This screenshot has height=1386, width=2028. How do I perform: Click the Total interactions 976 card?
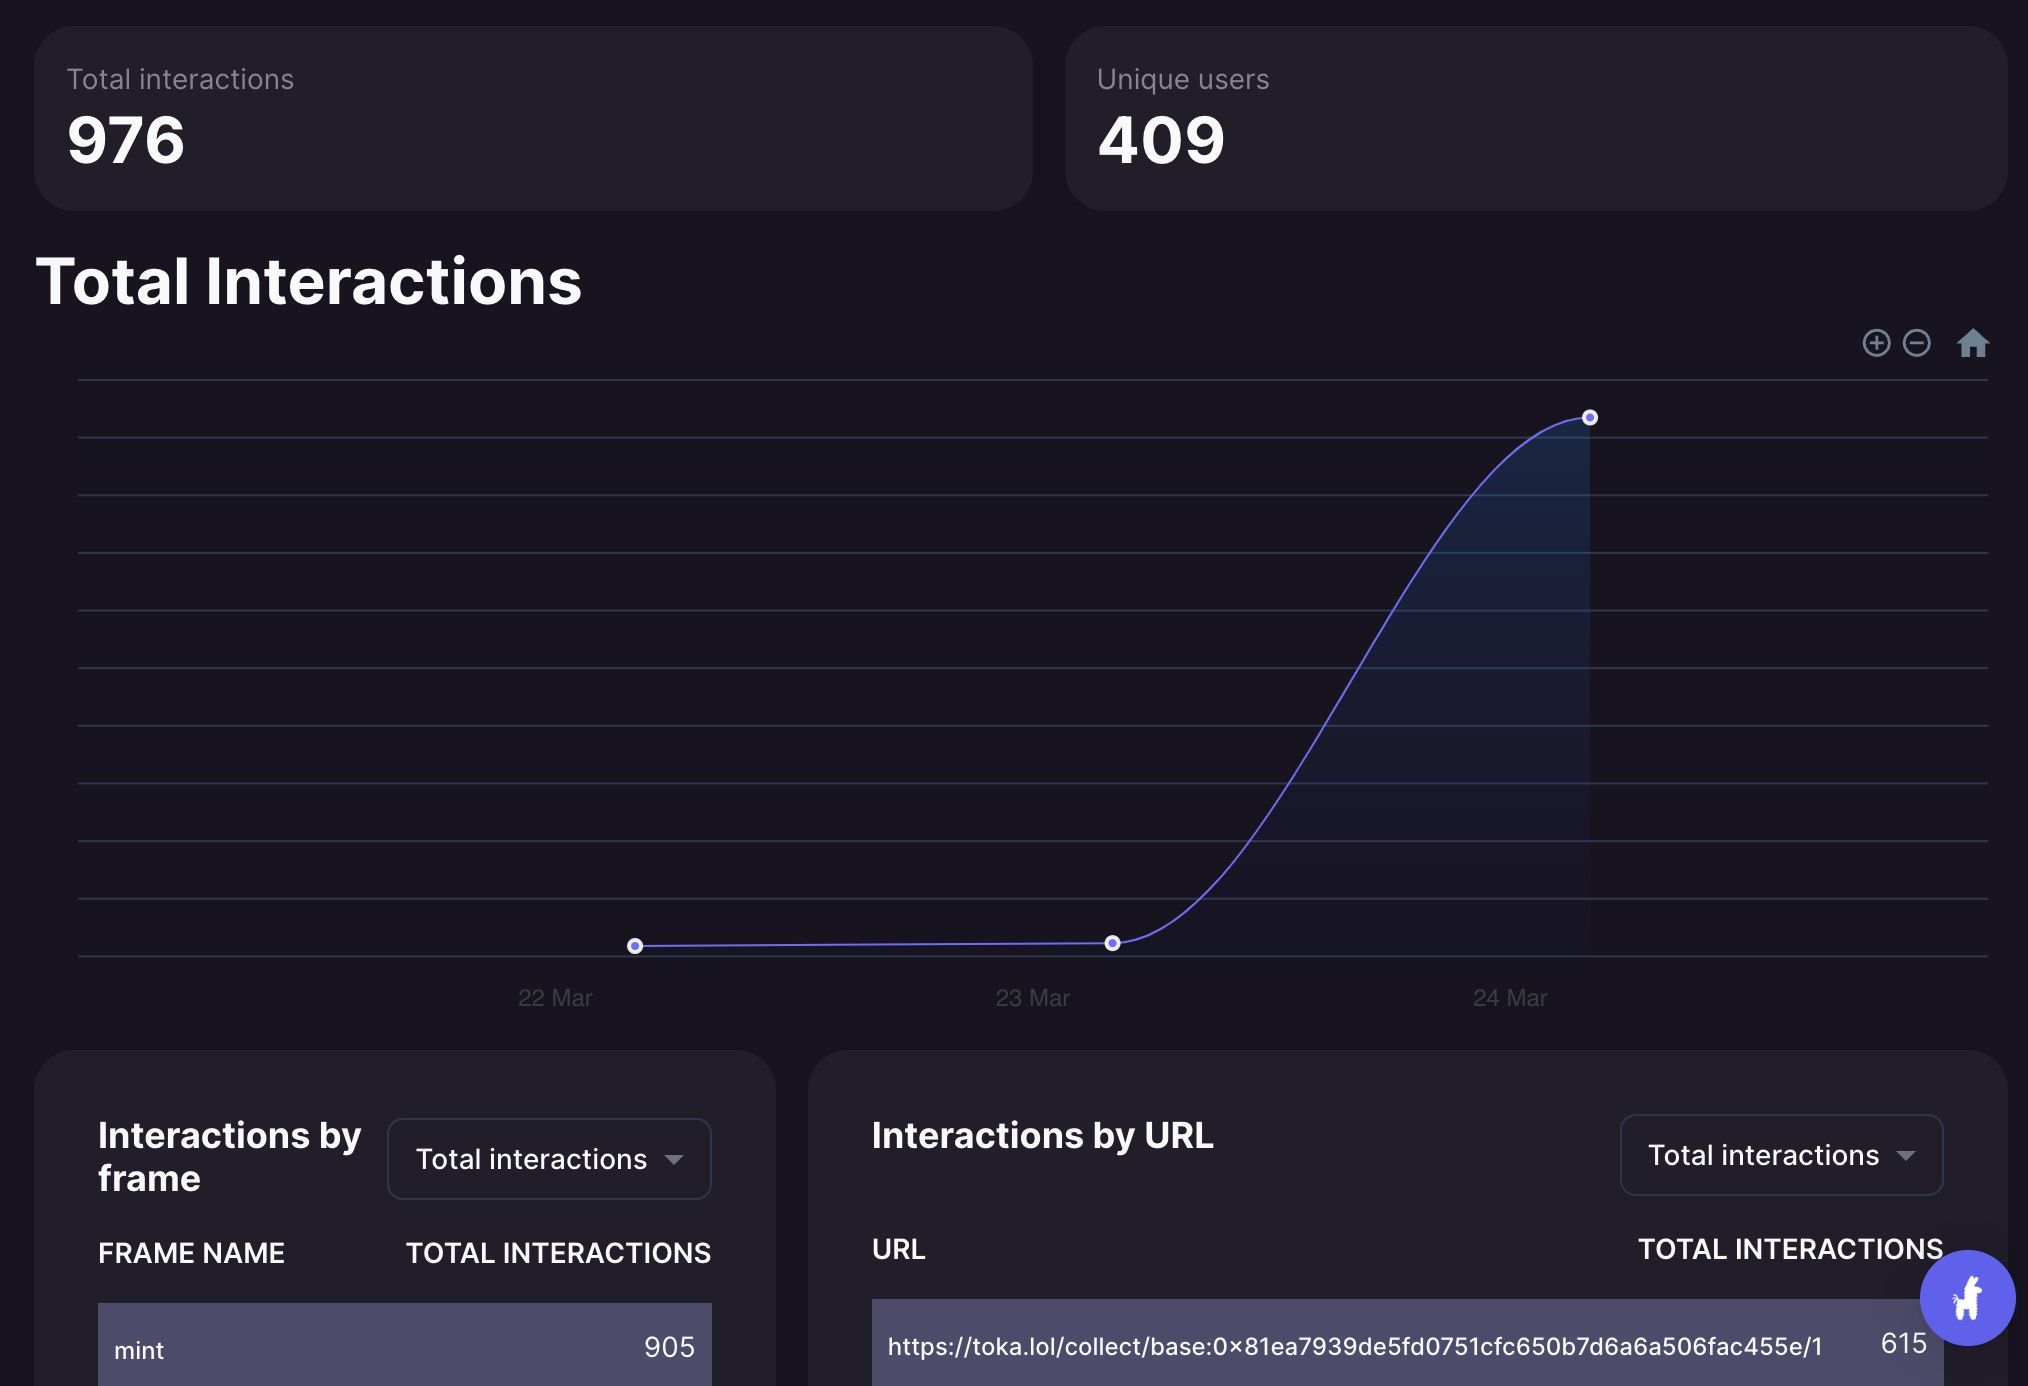[533, 118]
